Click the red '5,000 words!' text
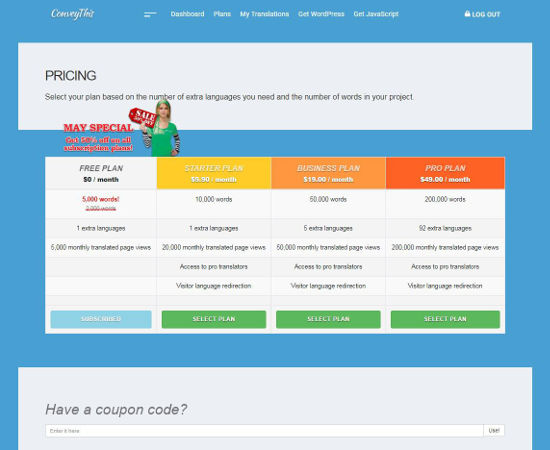 (101, 199)
